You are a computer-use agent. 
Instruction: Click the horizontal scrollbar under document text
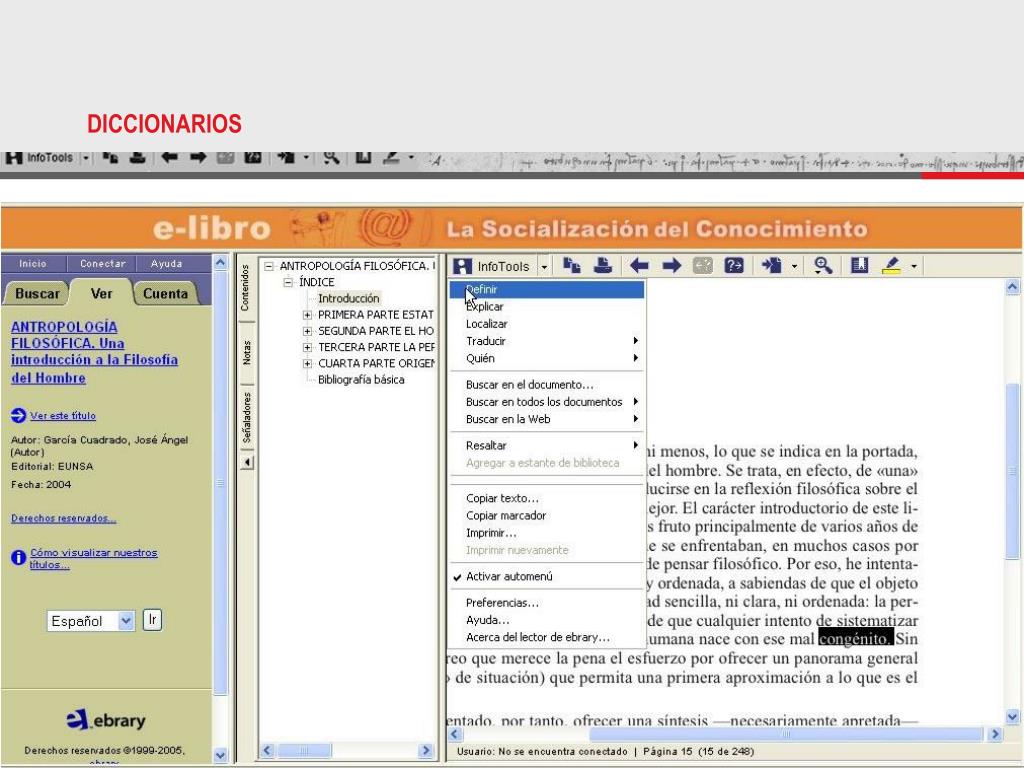[x=720, y=734]
